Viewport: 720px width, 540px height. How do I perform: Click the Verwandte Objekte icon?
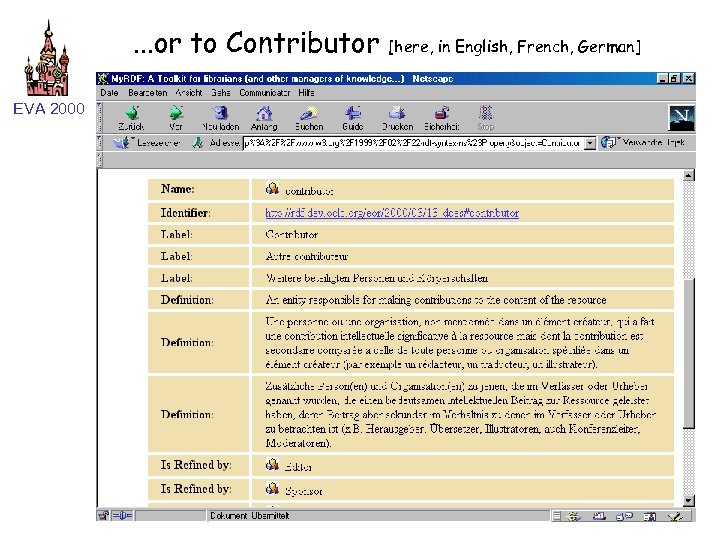click(609, 143)
